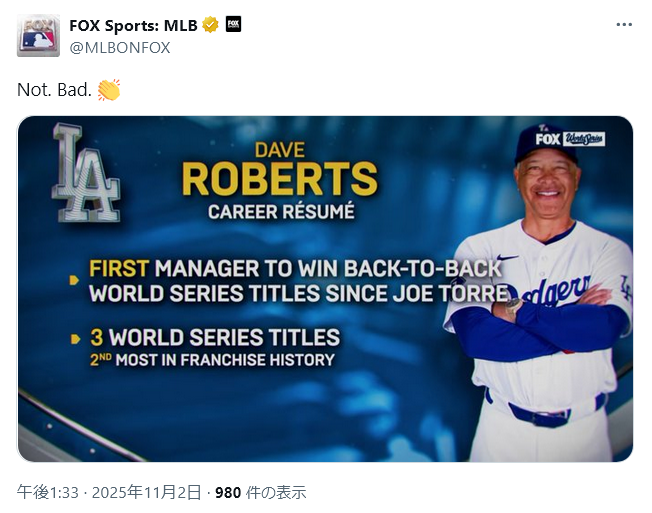Click the FOX Sports: MLB display name
This screenshot has height=513, width=652.
(133, 25)
